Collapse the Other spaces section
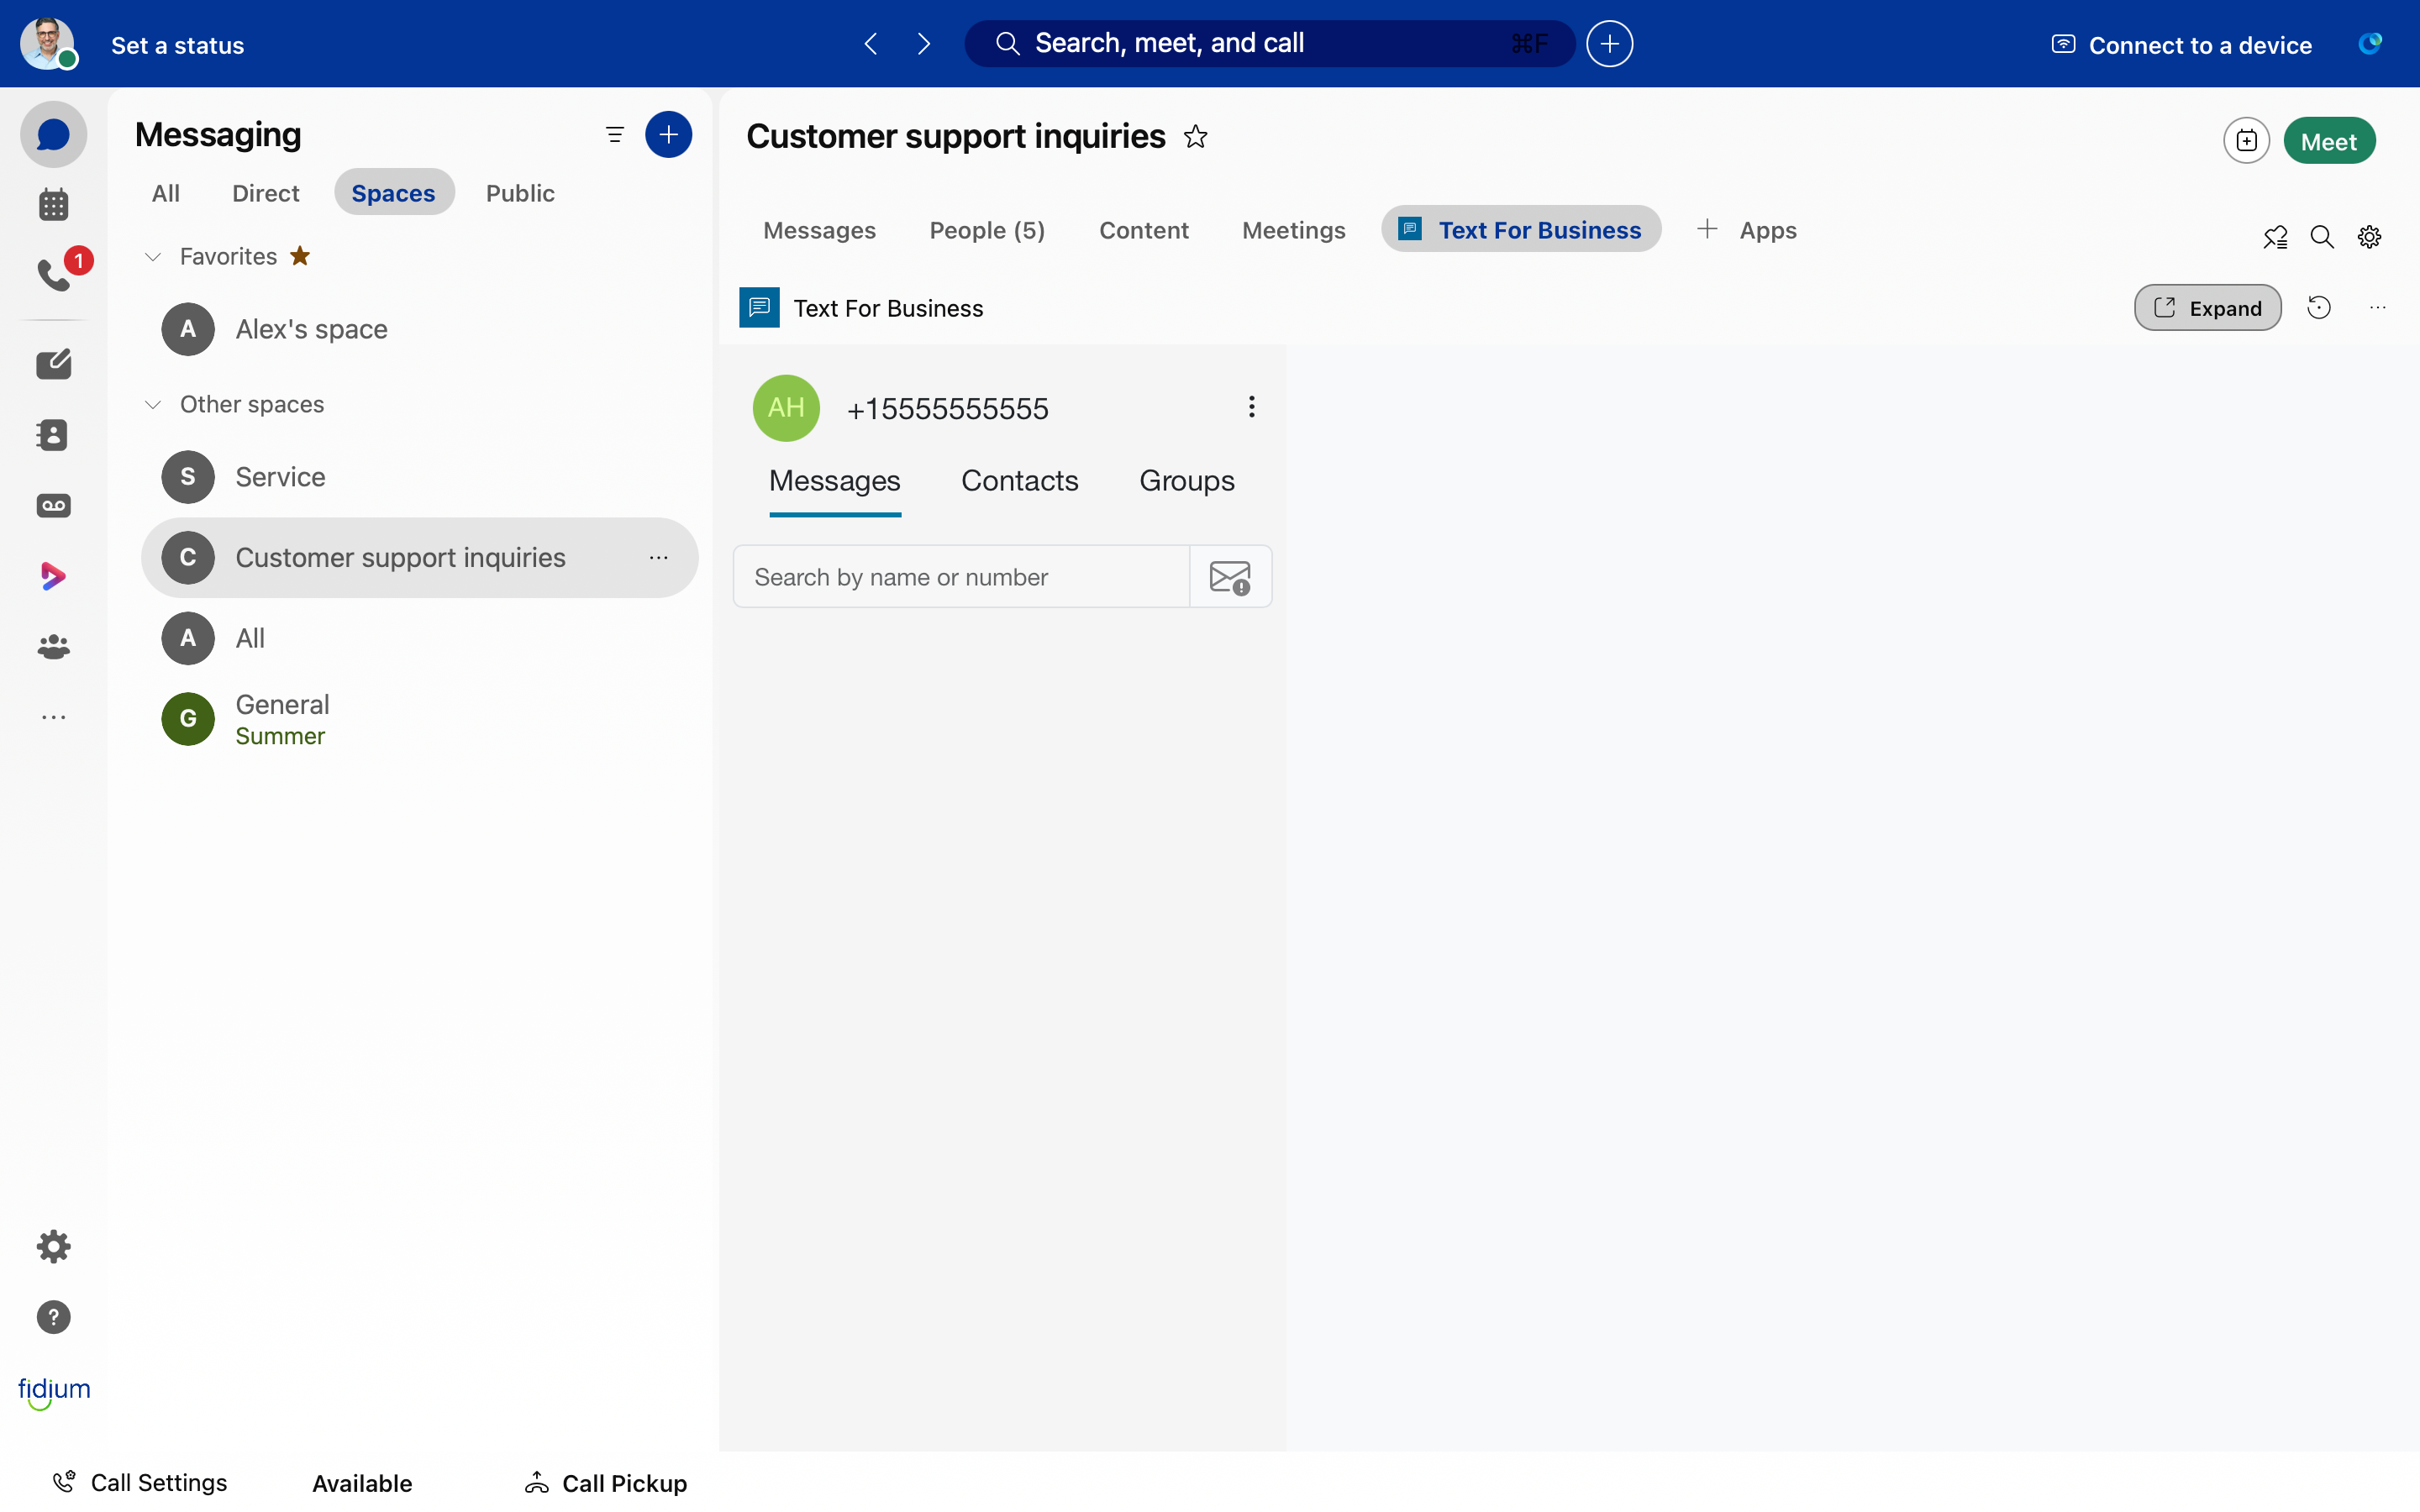 [153, 405]
